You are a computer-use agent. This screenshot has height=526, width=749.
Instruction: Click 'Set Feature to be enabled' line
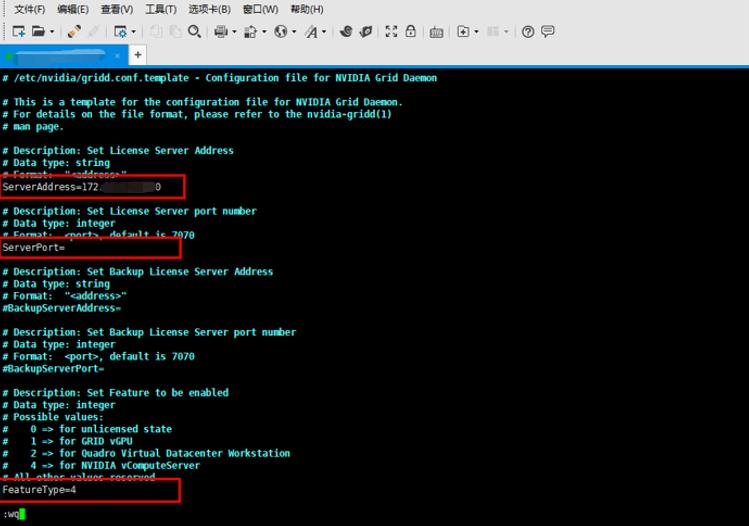click(115, 393)
